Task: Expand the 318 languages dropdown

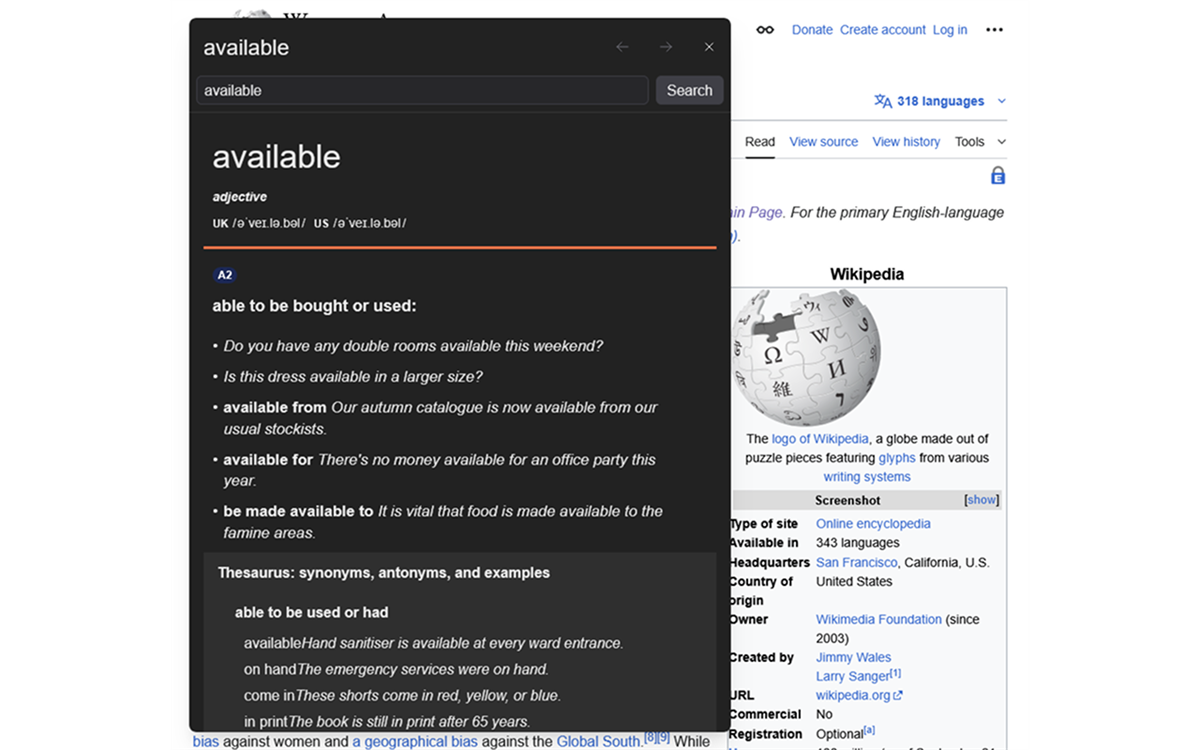Action: 940,101
